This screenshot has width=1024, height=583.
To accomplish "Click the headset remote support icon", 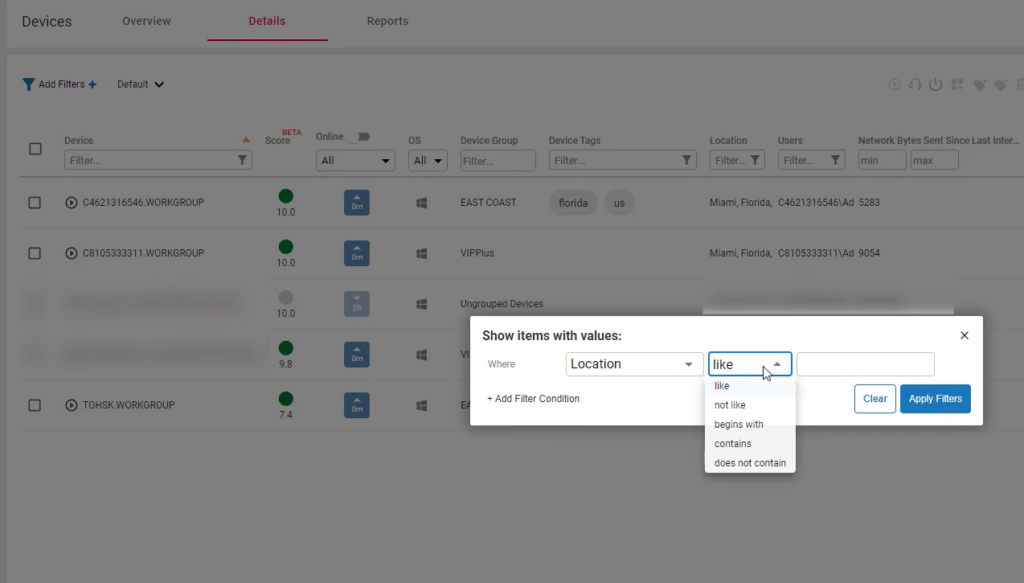I will pyautogui.click(x=915, y=85).
